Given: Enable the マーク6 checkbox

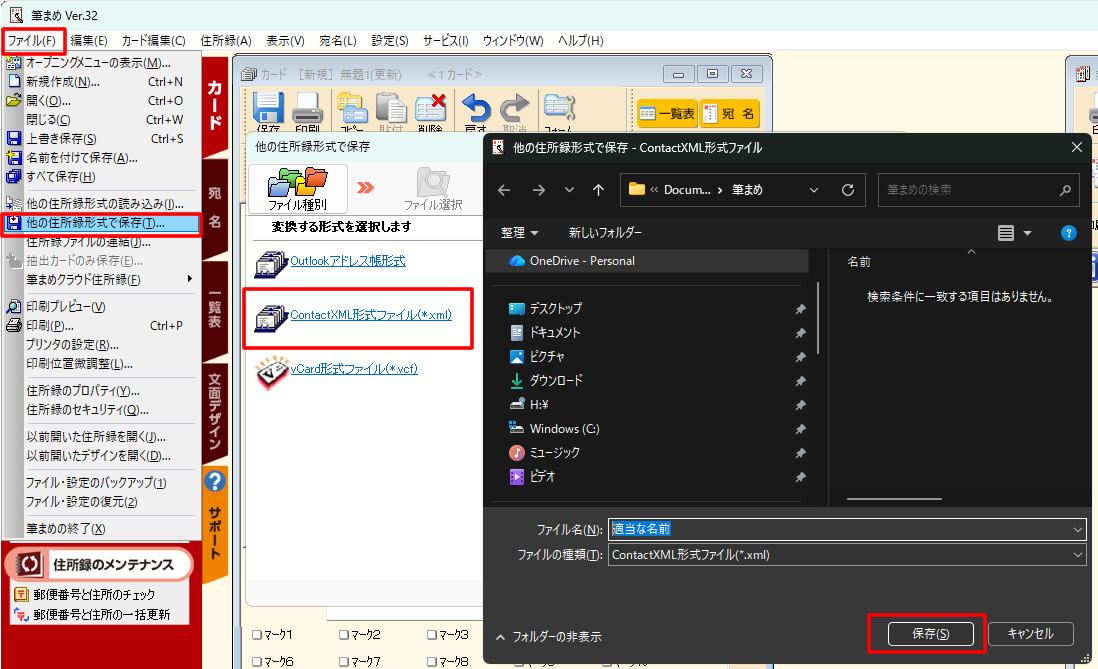Looking at the screenshot, I should 258,661.
